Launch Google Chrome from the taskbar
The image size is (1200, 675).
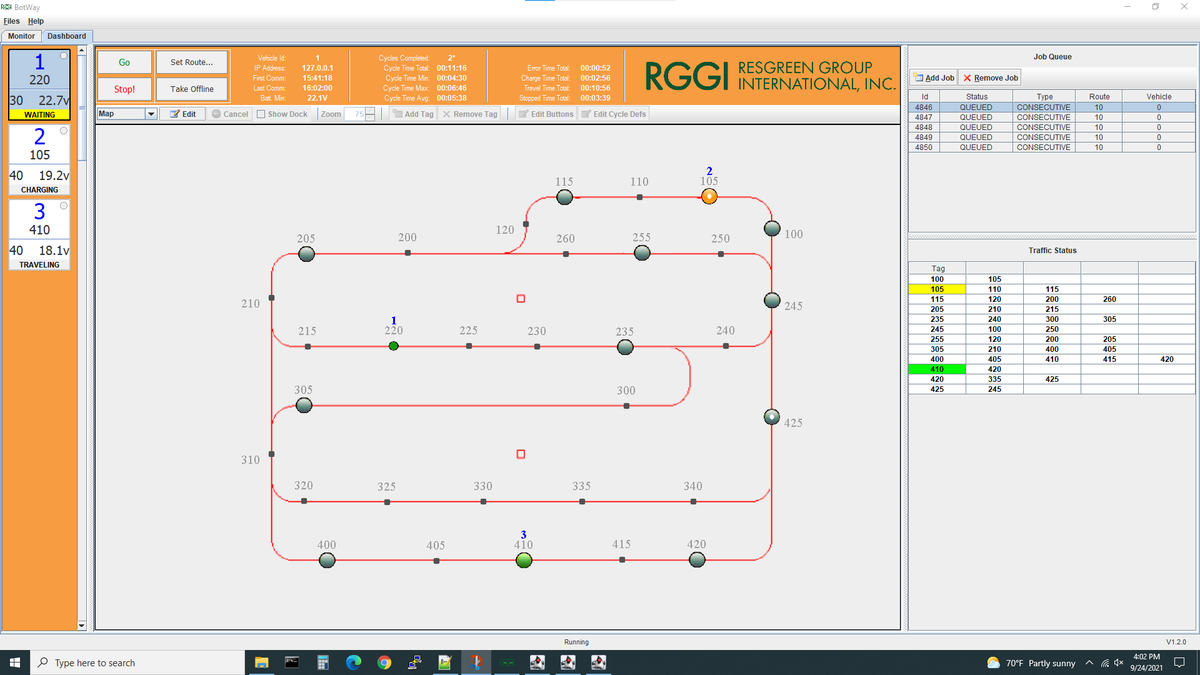[x=384, y=663]
